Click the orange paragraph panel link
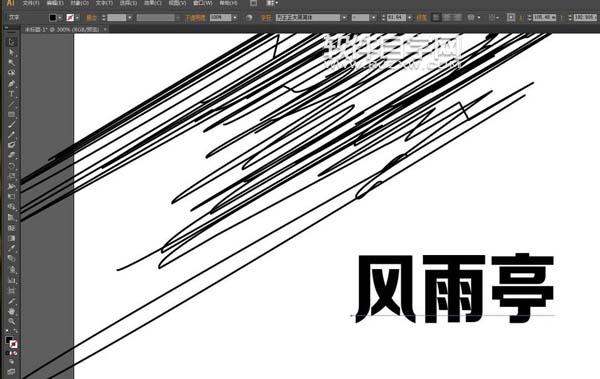This screenshot has height=379, width=600. click(x=422, y=18)
